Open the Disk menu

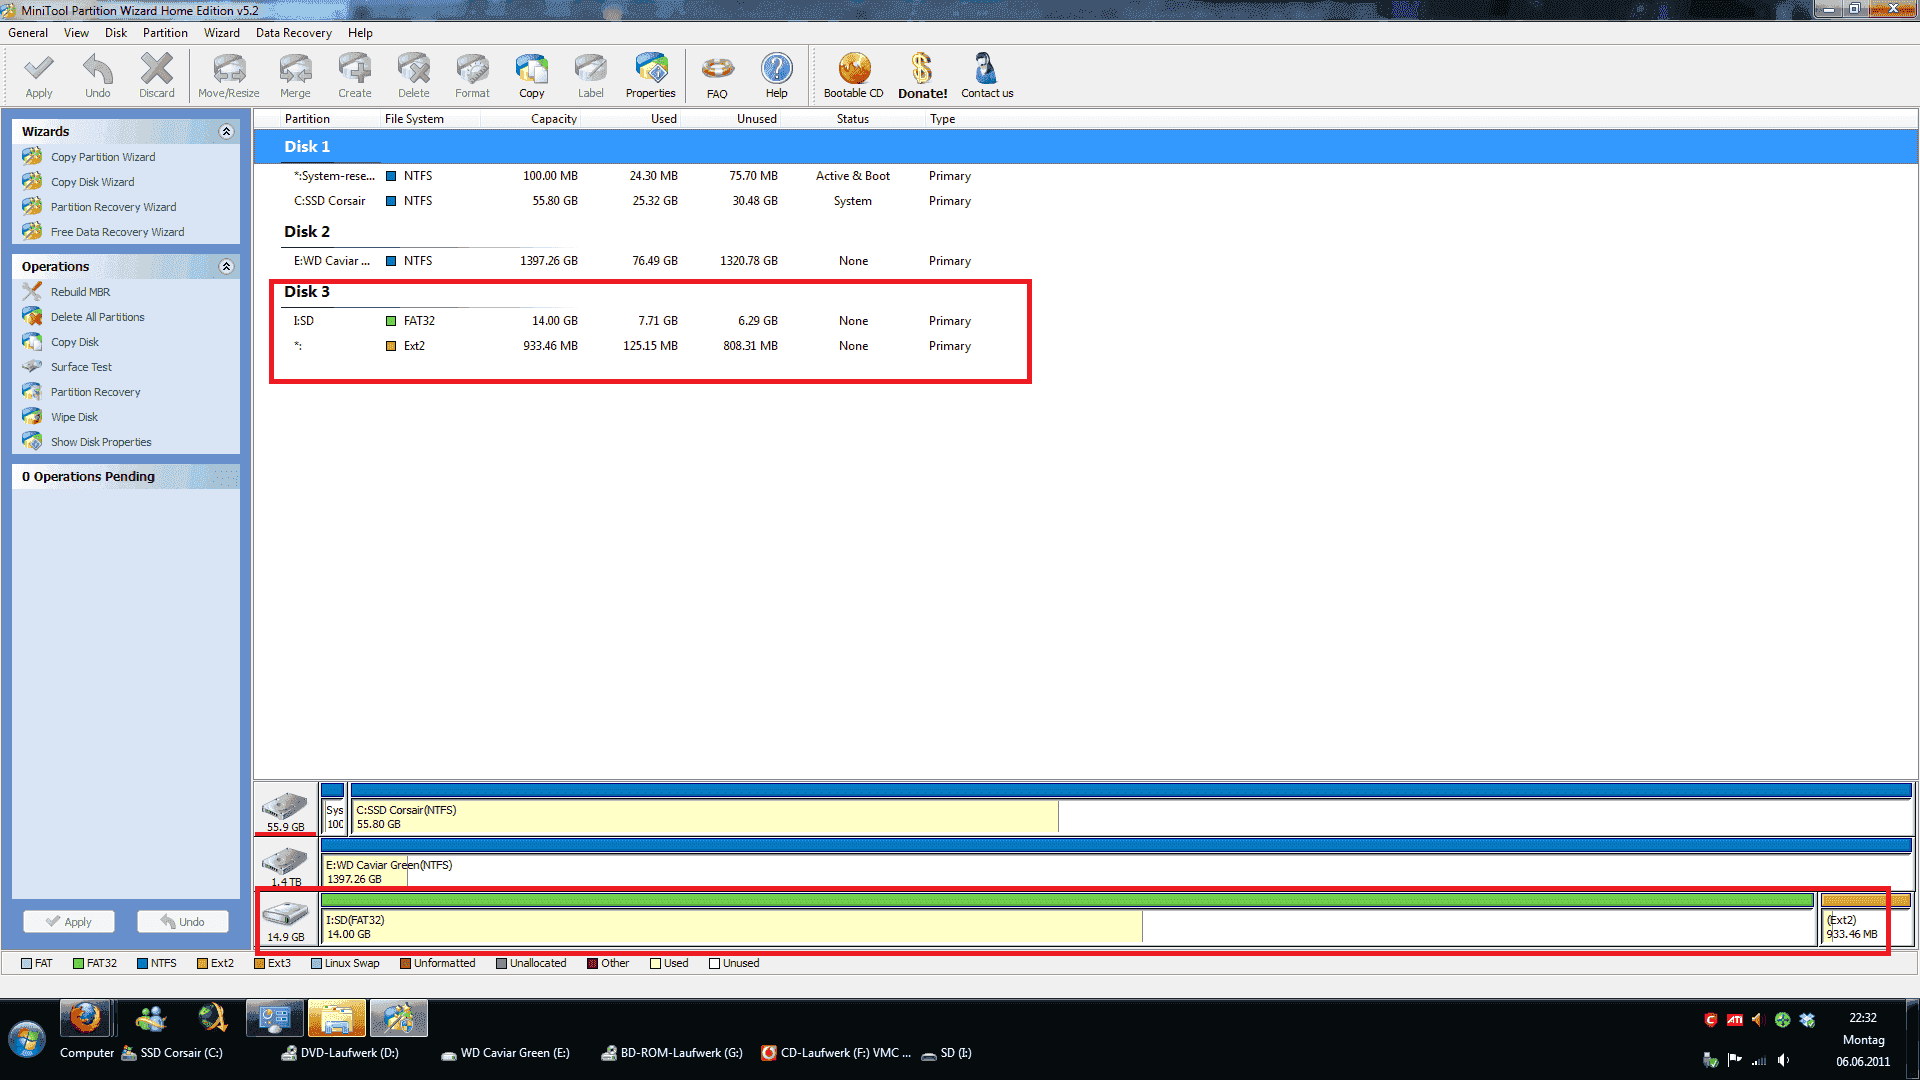116,33
